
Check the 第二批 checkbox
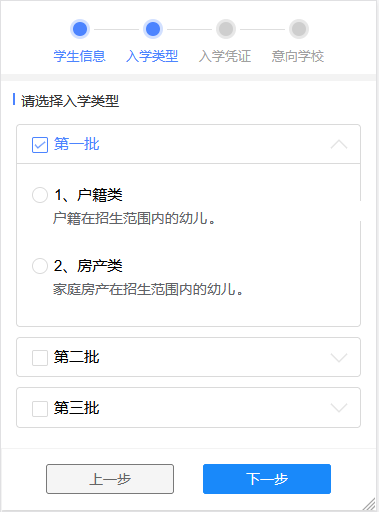click(x=40, y=358)
